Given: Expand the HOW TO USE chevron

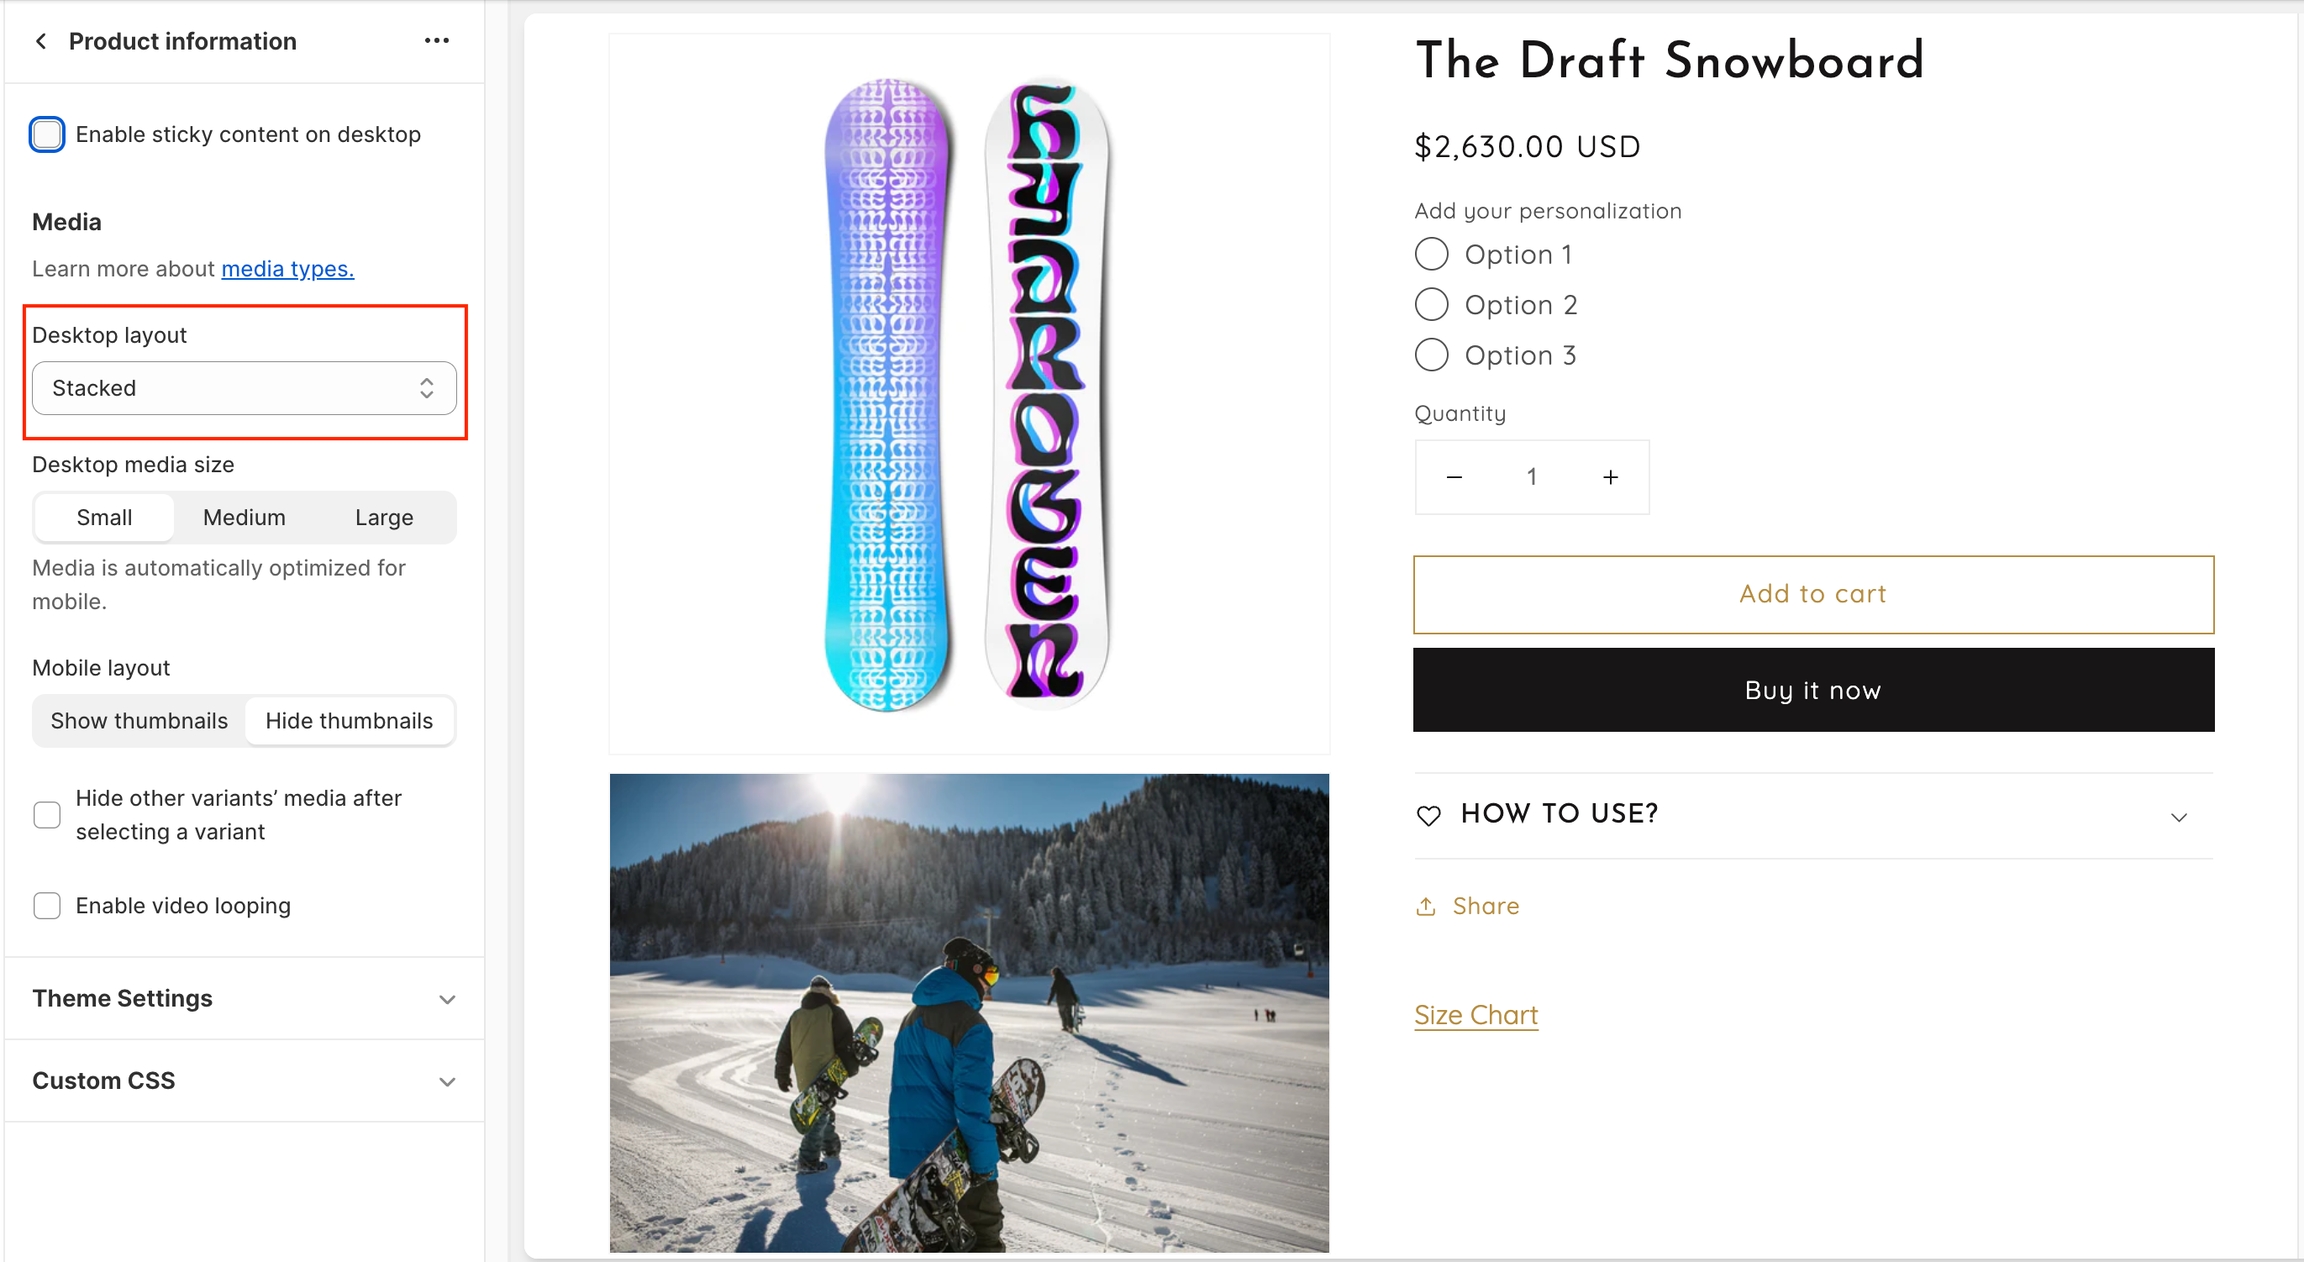Looking at the screenshot, I should 2179,817.
